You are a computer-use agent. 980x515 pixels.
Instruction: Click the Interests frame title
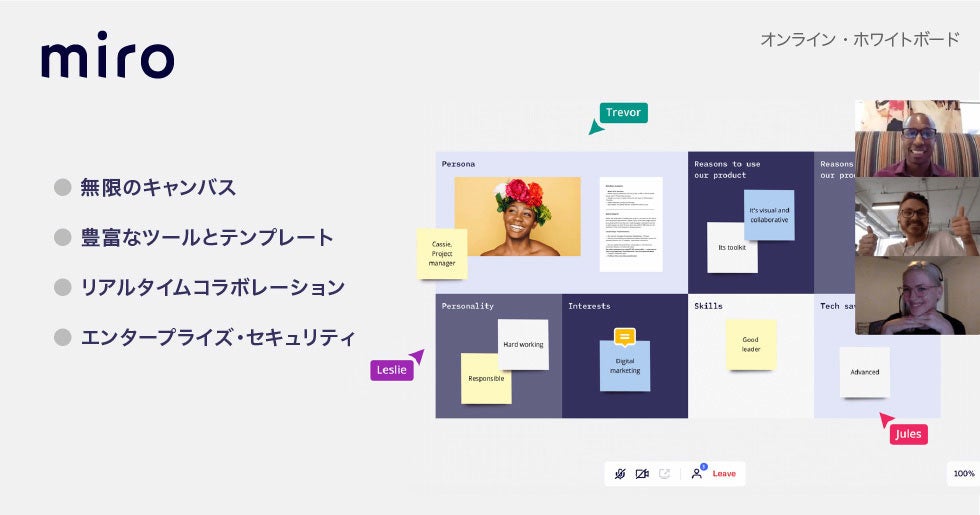pyautogui.click(x=589, y=306)
